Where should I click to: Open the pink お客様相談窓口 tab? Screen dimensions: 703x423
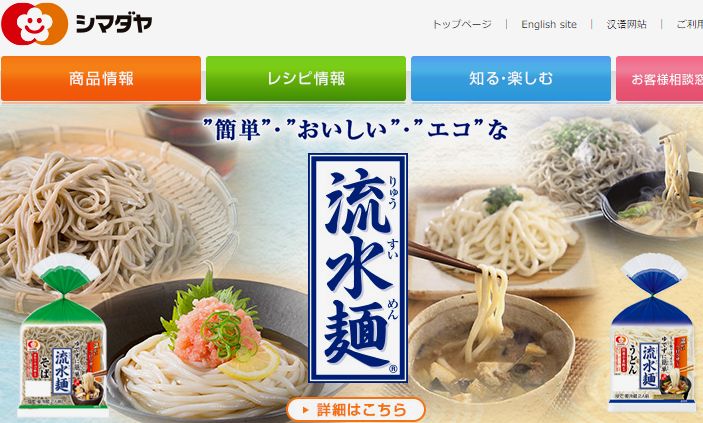pyautogui.click(x=660, y=78)
